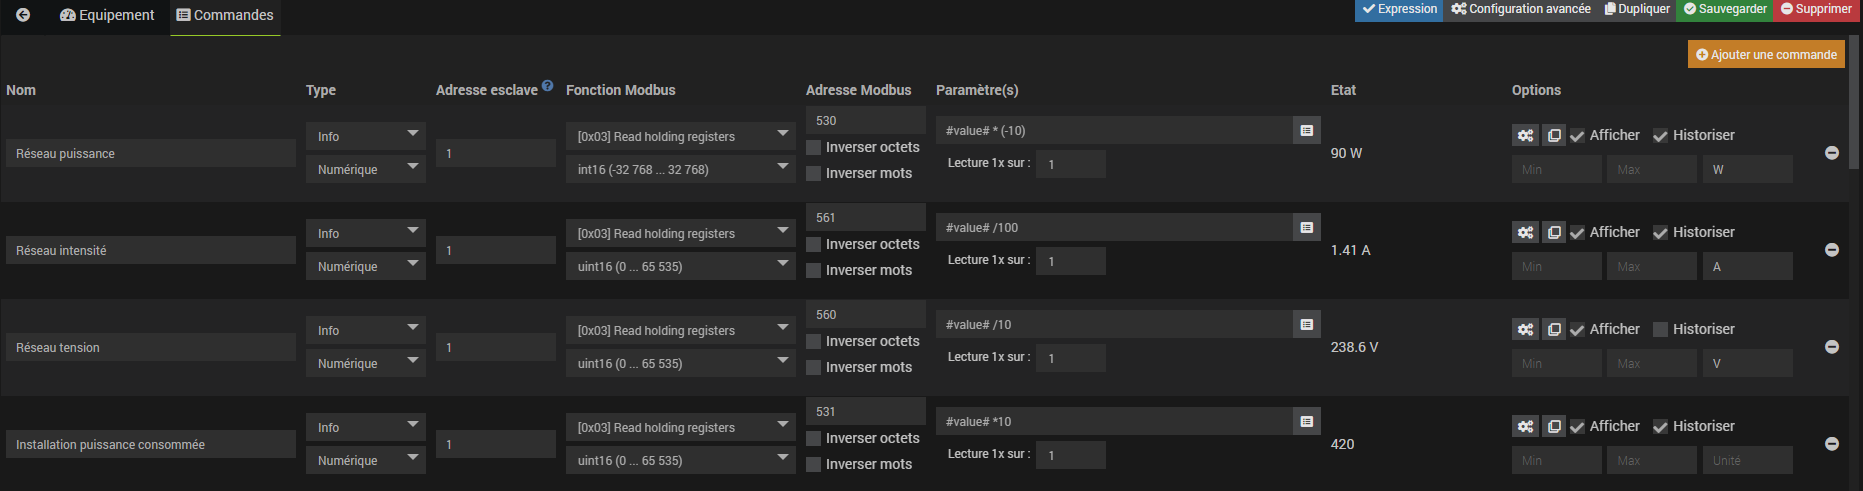Image resolution: width=1863 pixels, height=491 pixels.
Task: Switch to the Equipement tab
Action: [107, 15]
